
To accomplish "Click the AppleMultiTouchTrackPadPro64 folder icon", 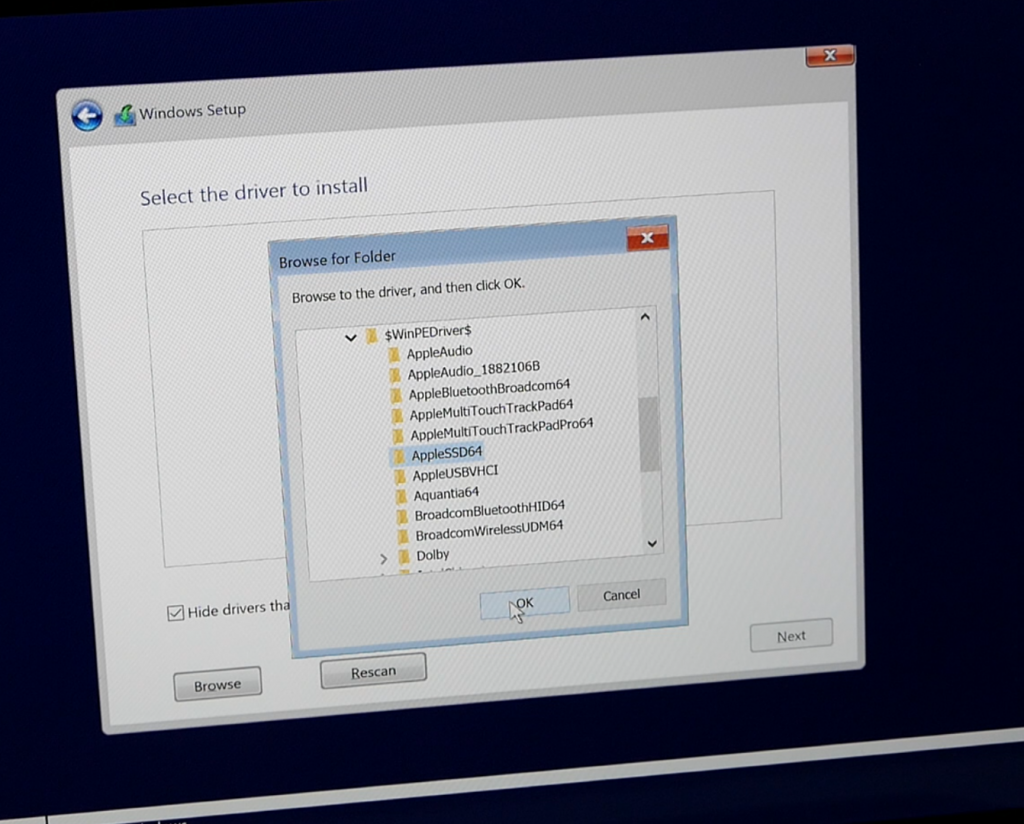I will (398, 435).
